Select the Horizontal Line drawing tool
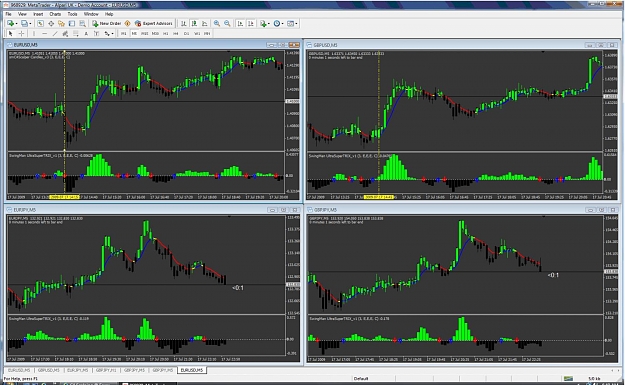The height and width of the screenshot is (385, 625). click(45, 33)
